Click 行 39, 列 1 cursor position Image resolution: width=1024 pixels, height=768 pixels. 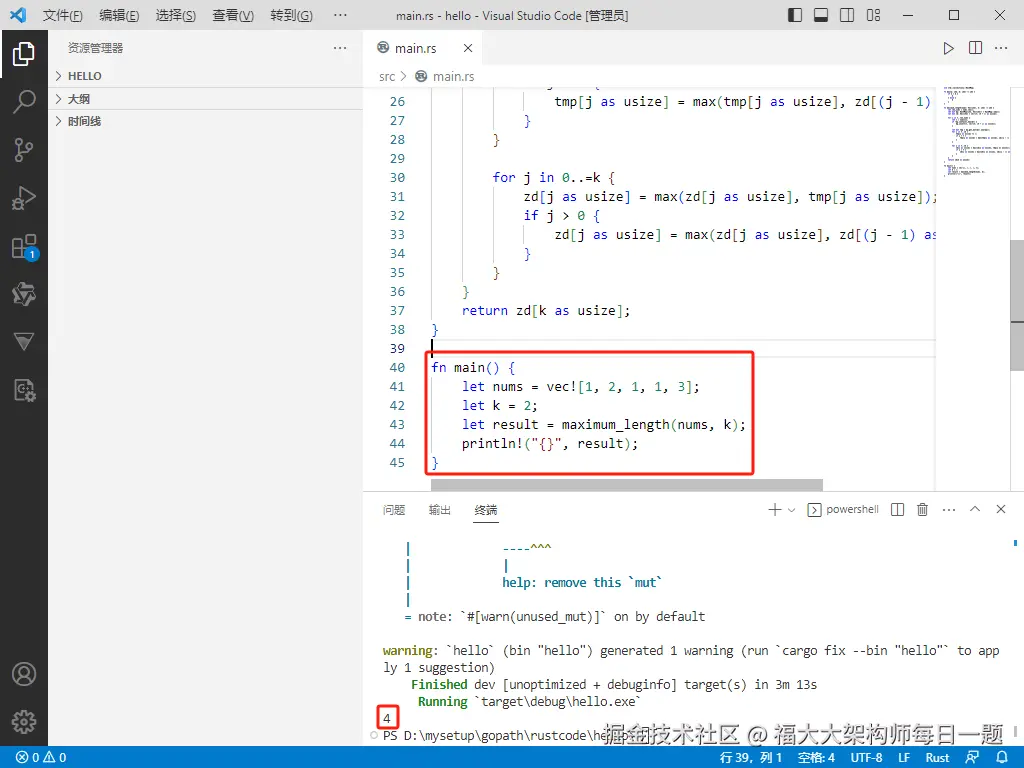(x=750, y=758)
